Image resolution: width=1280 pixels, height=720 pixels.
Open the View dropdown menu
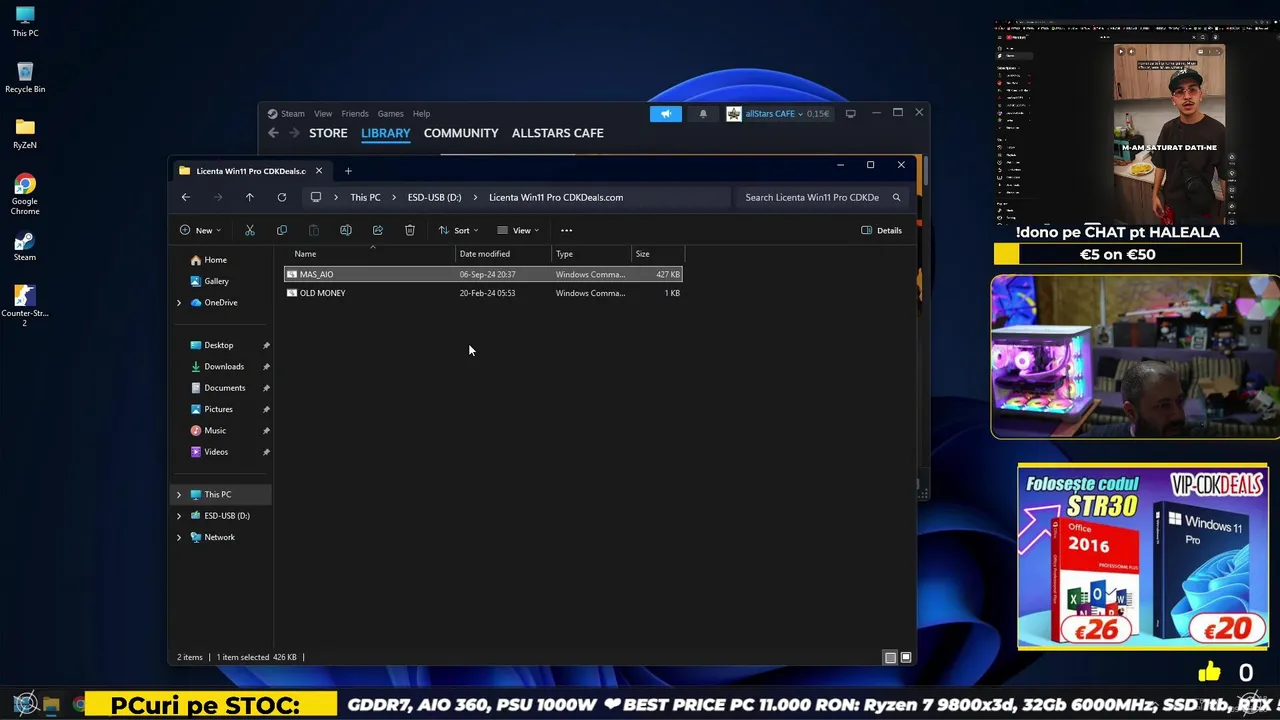pyautogui.click(x=518, y=230)
